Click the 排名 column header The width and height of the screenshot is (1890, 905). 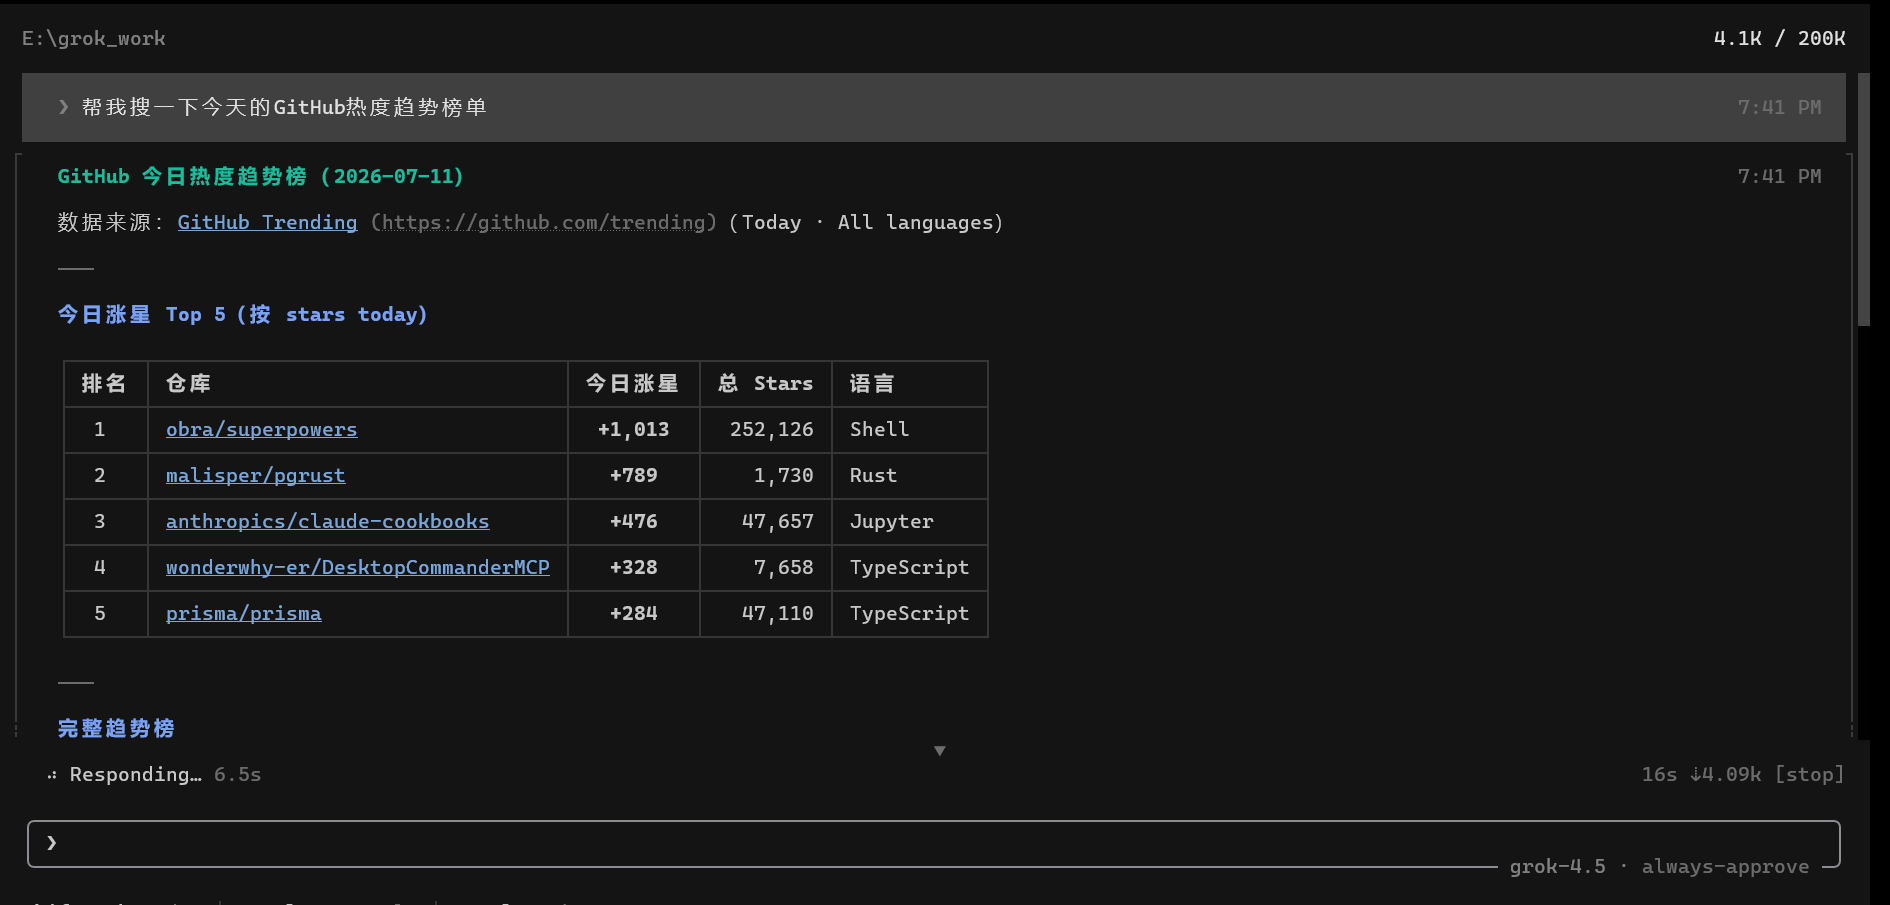pyautogui.click(x=104, y=383)
